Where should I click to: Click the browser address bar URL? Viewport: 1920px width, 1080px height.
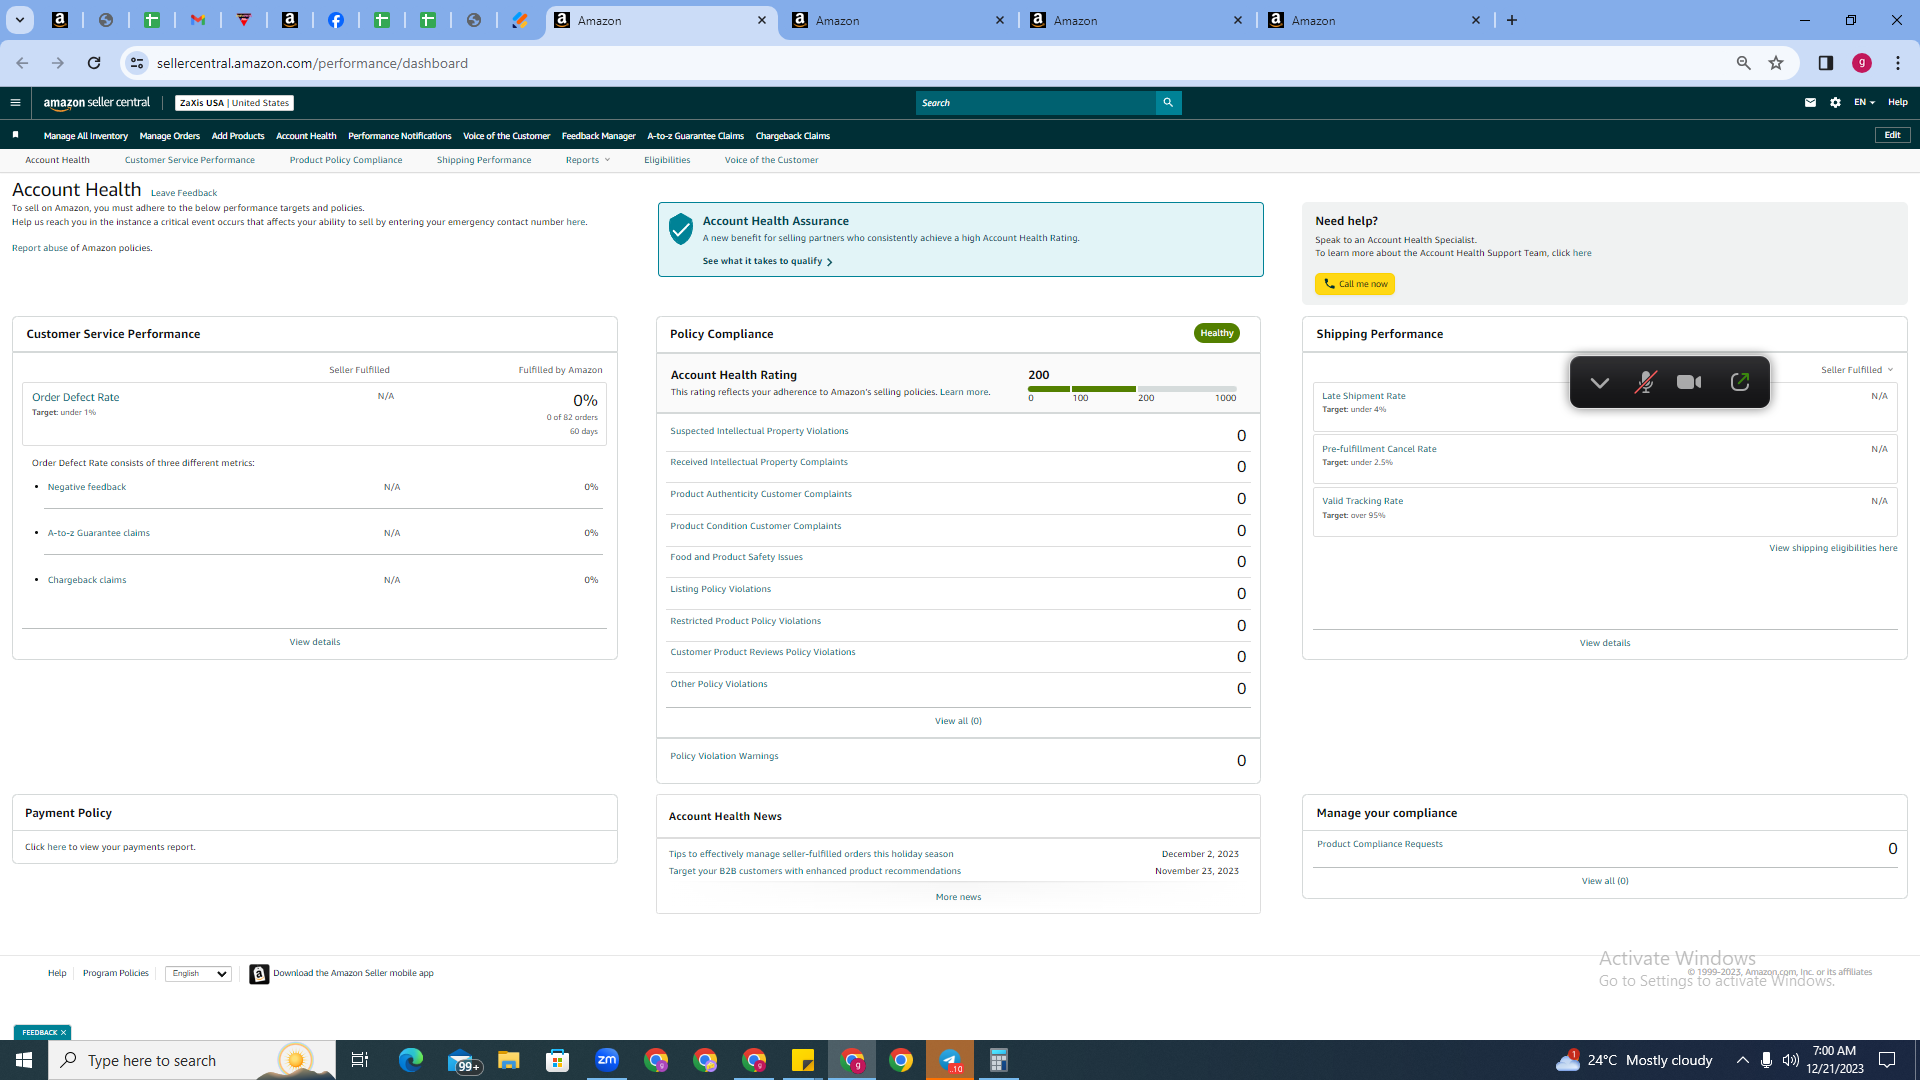pyautogui.click(x=312, y=63)
